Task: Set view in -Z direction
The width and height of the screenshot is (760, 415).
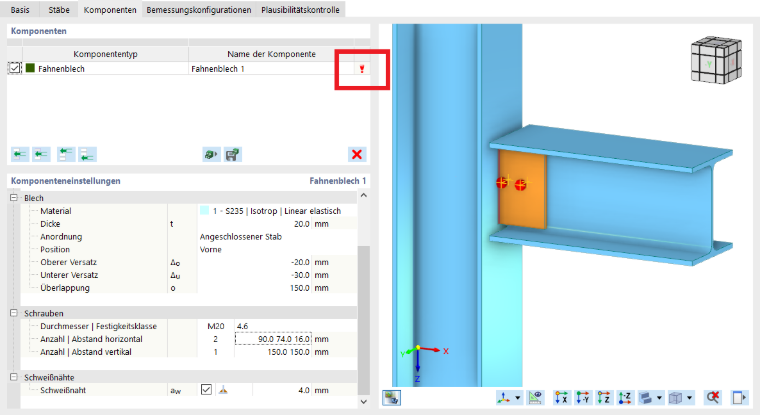Action: [625, 398]
